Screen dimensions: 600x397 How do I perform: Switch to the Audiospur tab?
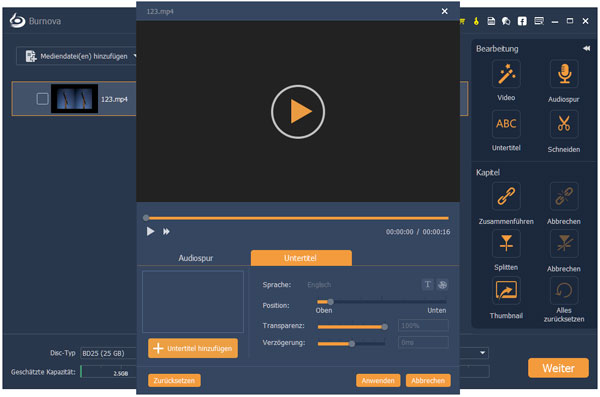pos(196,258)
